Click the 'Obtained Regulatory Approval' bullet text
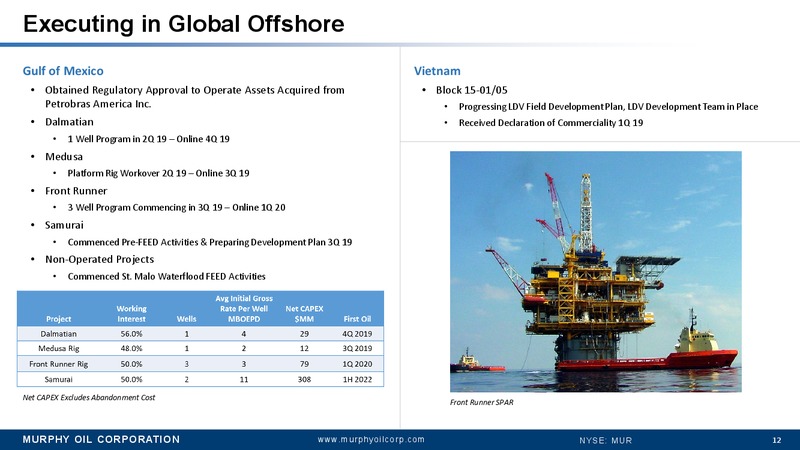 pyautogui.click(x=194, y=97)
